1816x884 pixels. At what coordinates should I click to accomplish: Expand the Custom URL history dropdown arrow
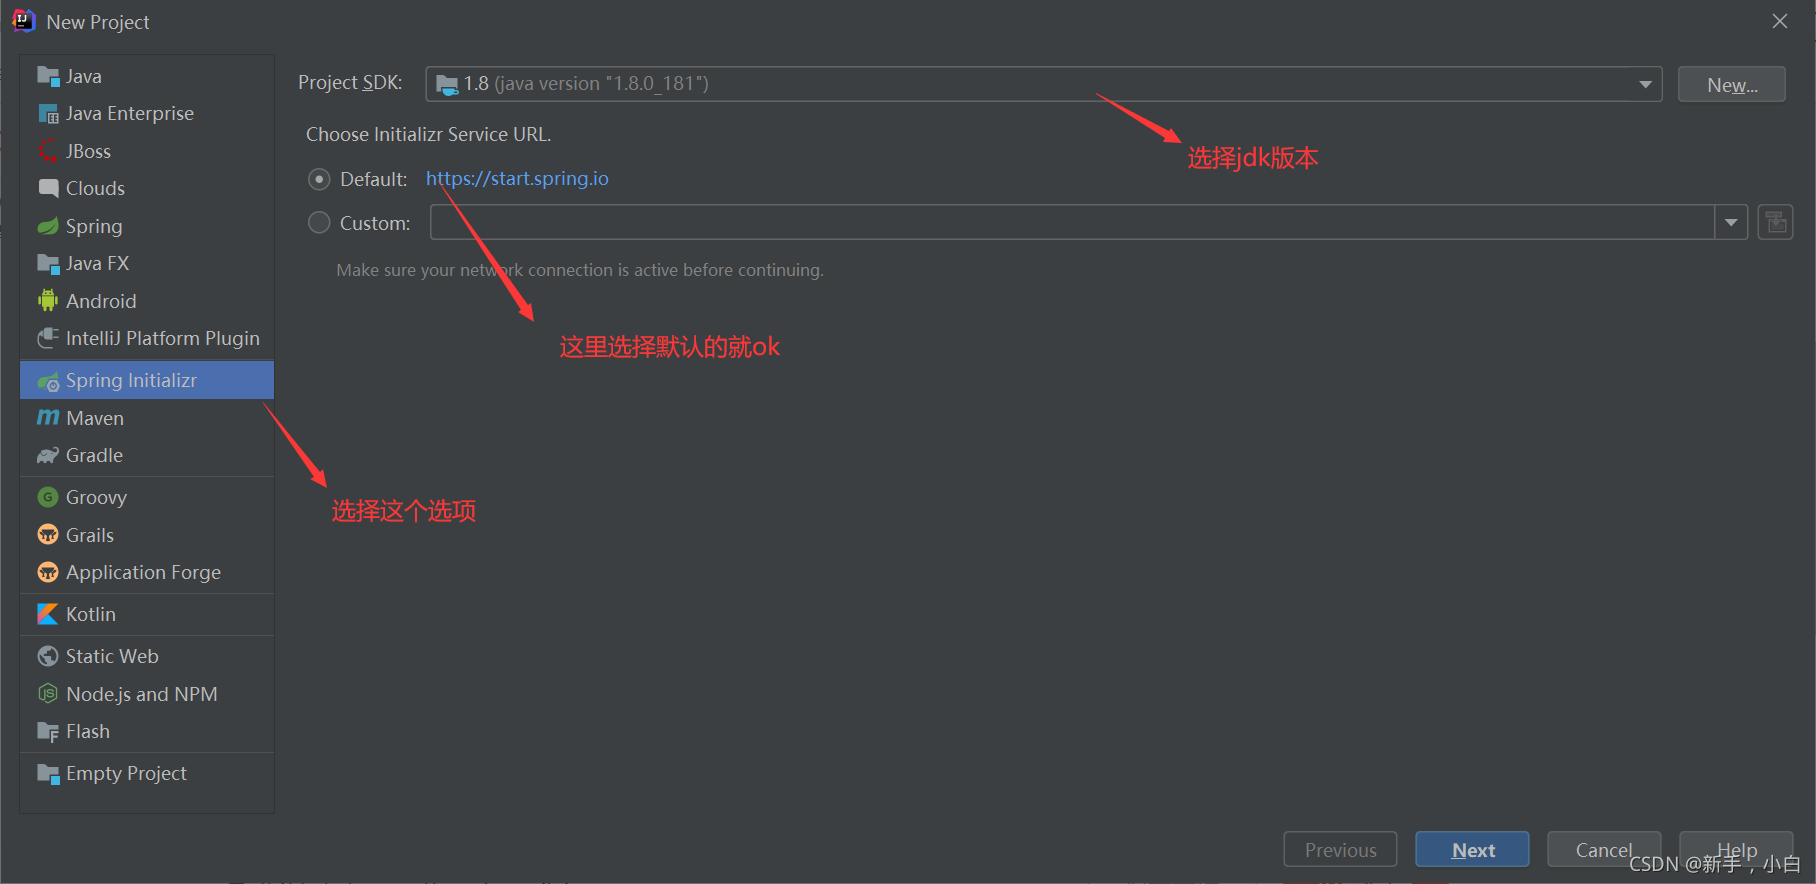[x=1731, y=222]
